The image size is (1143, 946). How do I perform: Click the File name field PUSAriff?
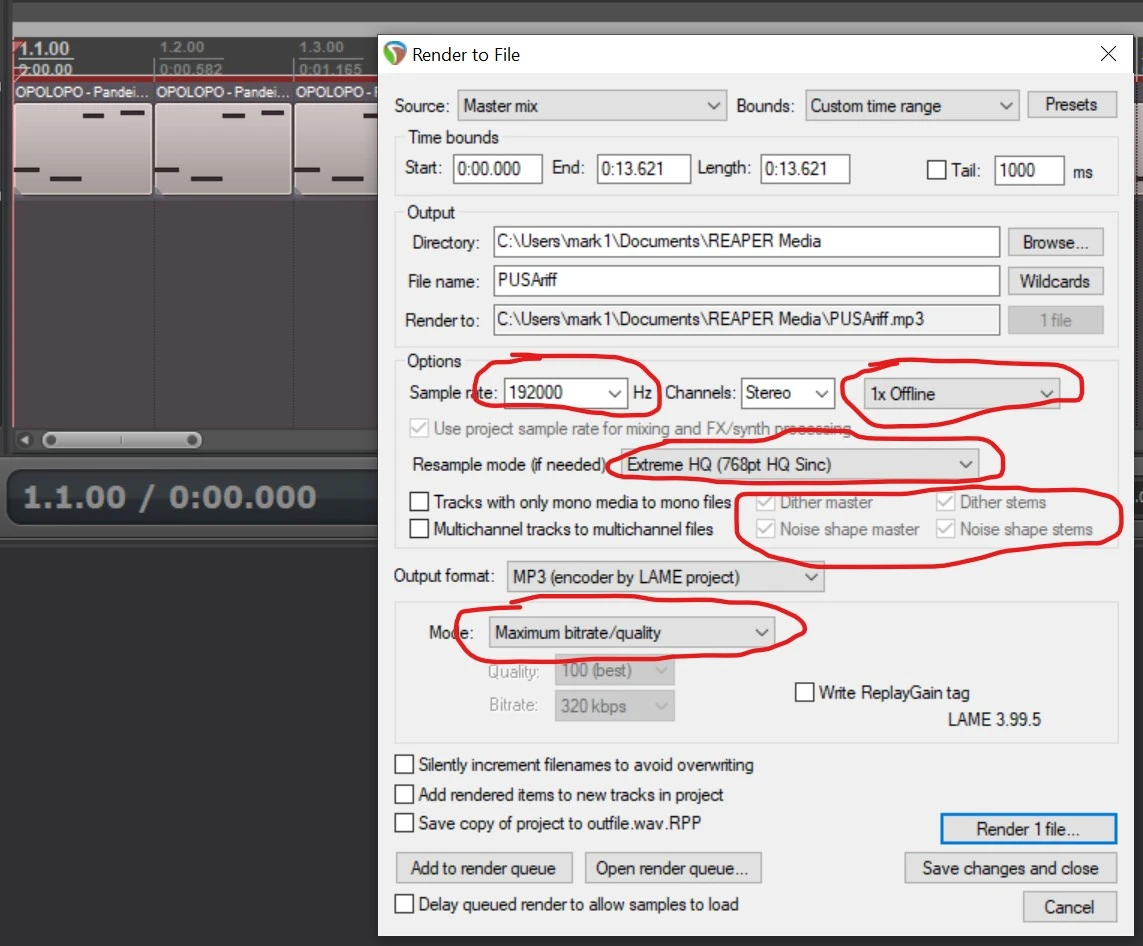pos(746,281)
